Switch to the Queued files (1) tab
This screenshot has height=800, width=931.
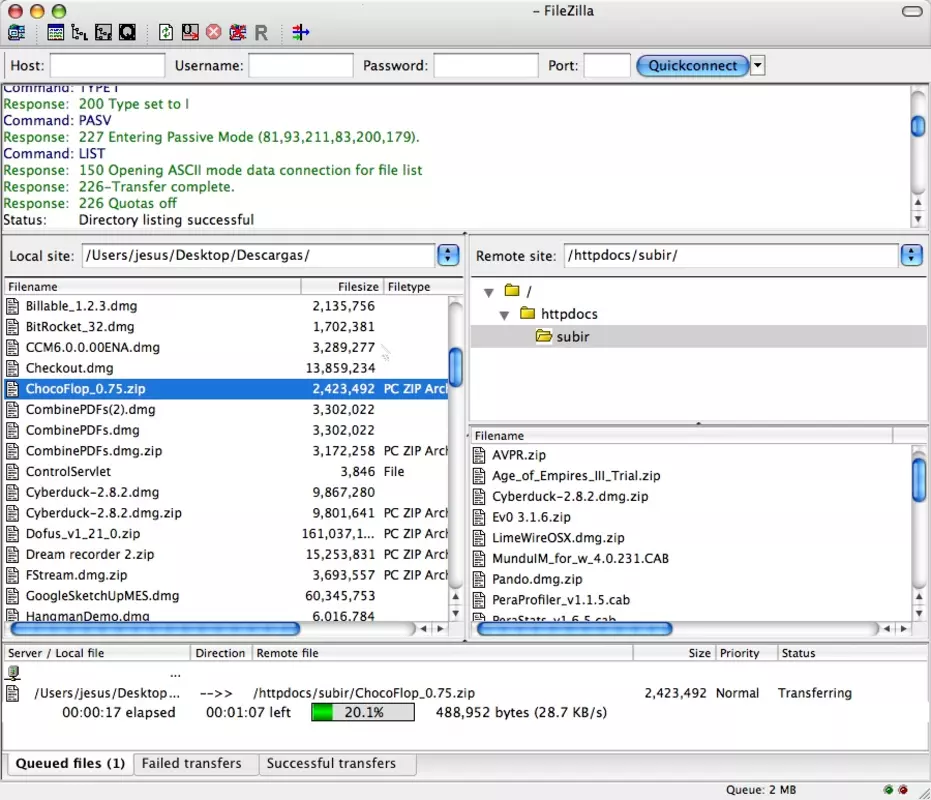pos(70,763)
